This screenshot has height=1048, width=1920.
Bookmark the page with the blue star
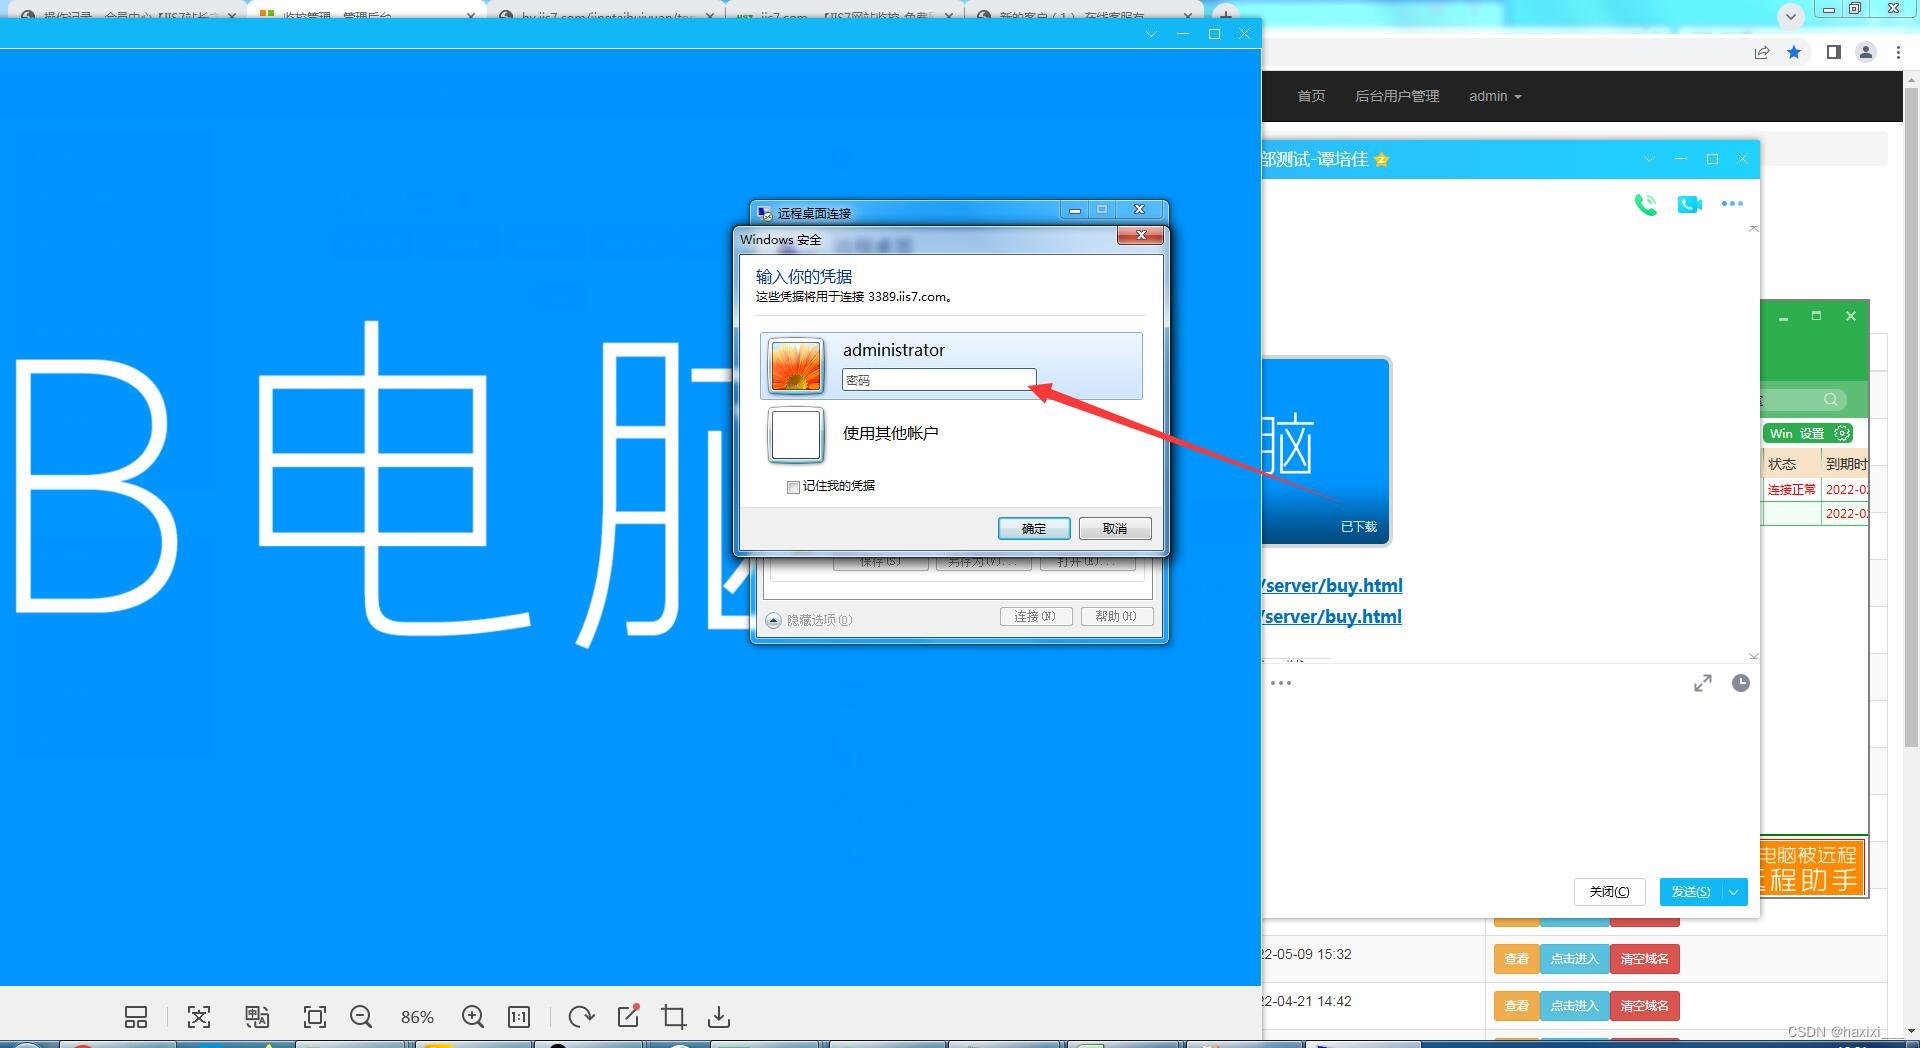(x=1794, y=52)
